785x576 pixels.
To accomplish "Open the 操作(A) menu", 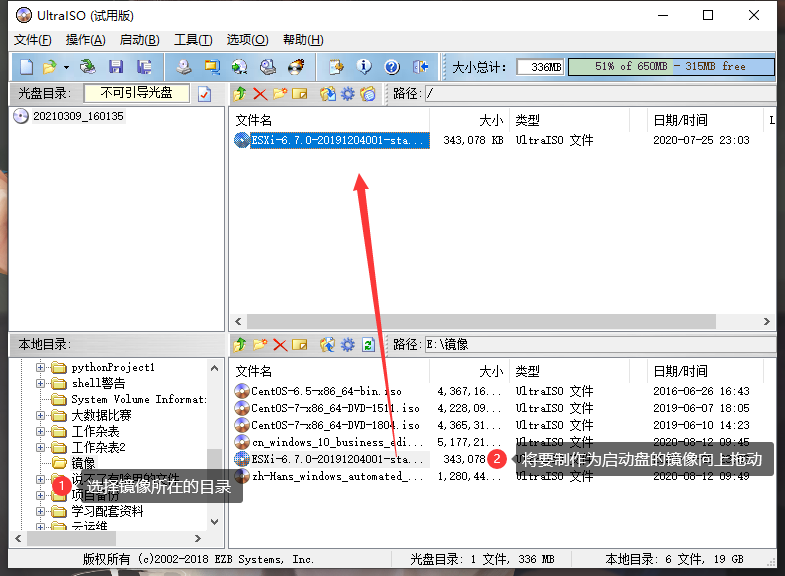I will click(86, 40).
